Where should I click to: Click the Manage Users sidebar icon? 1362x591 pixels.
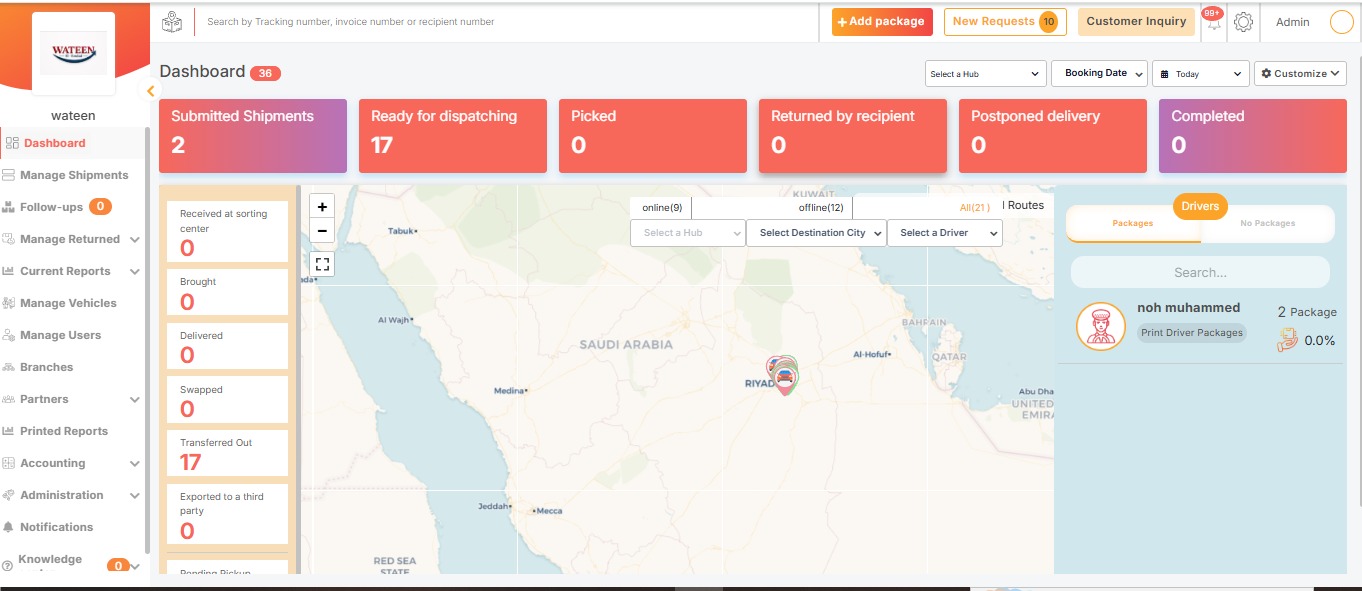[10, 335]
